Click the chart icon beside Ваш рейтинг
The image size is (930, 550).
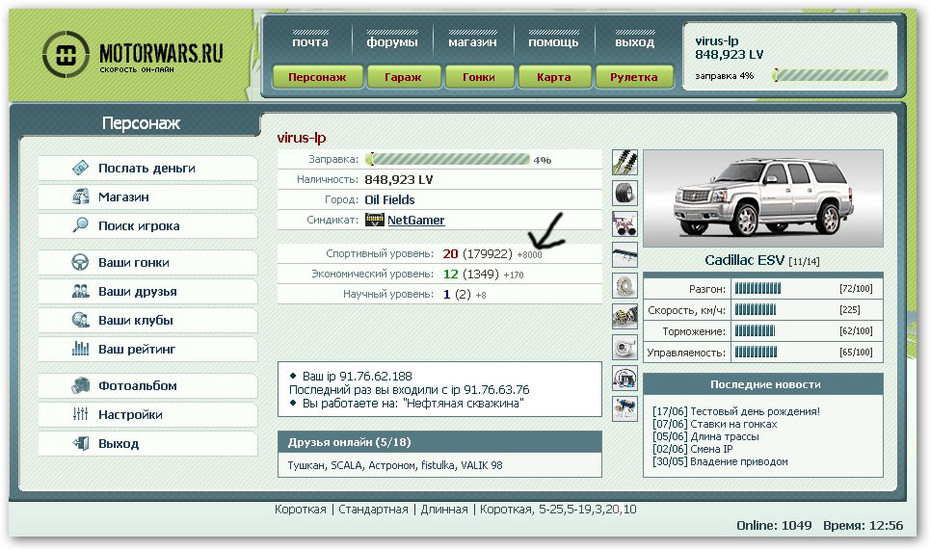tap(80, 349)
